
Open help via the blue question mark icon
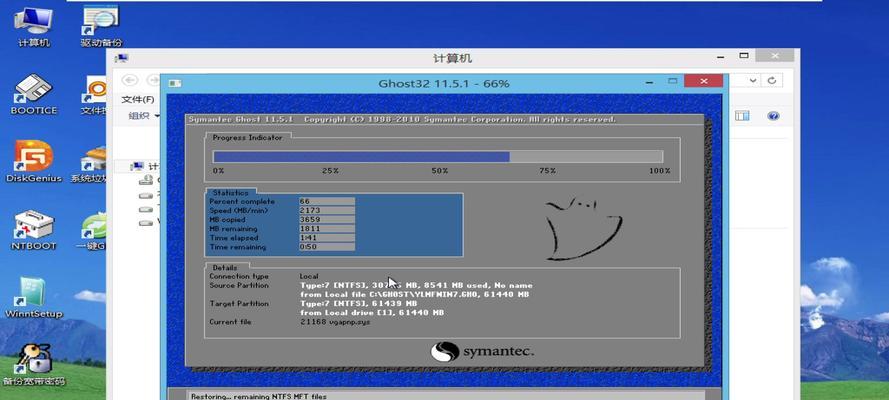tap(773, 116)
